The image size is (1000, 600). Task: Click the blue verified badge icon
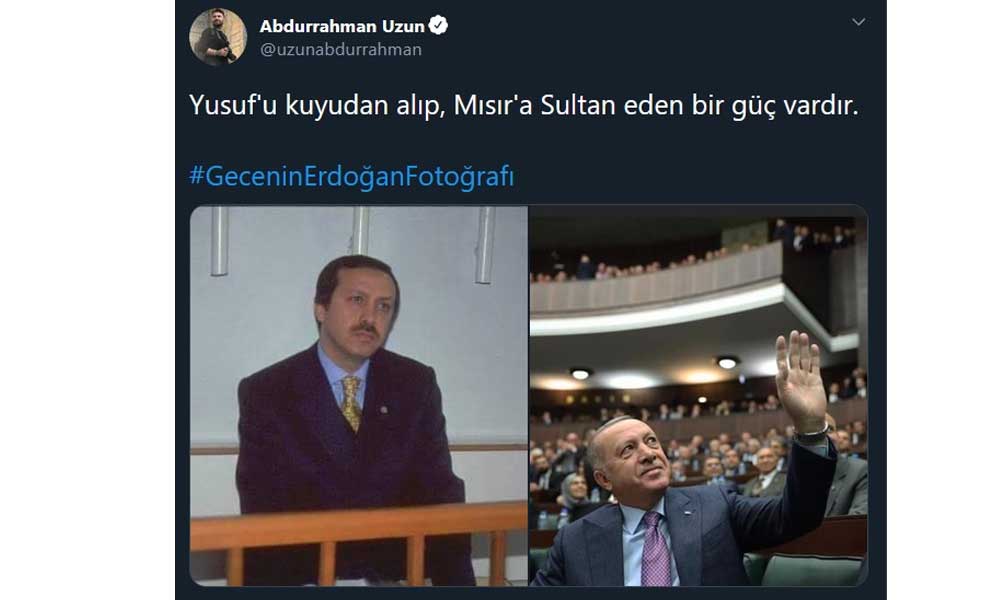click(x=438, y=26)
